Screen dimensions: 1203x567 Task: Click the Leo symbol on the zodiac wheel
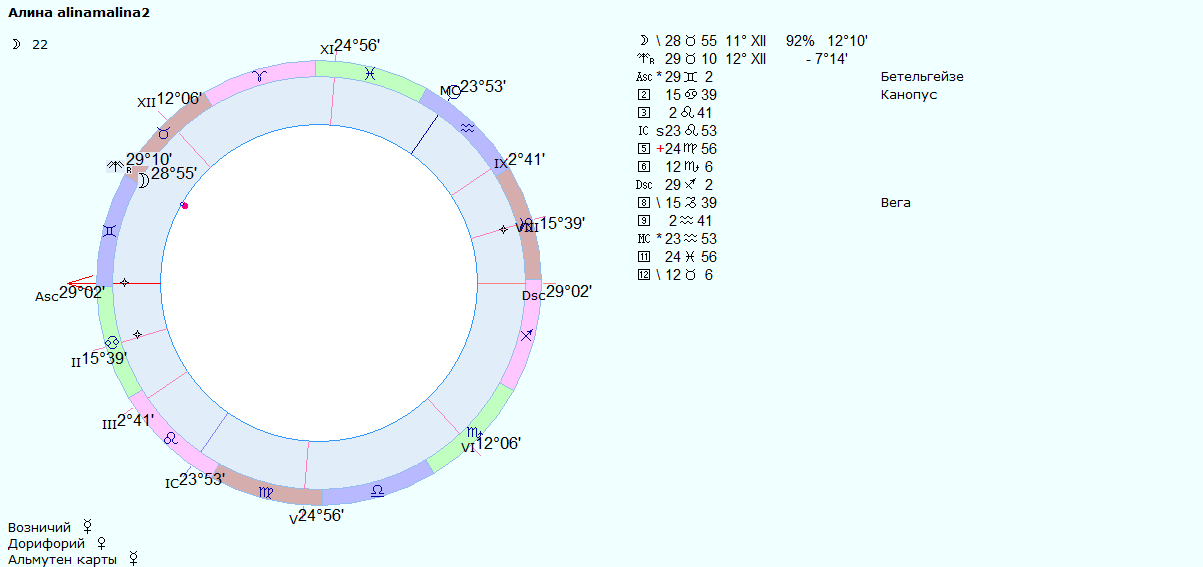point(171,438)
